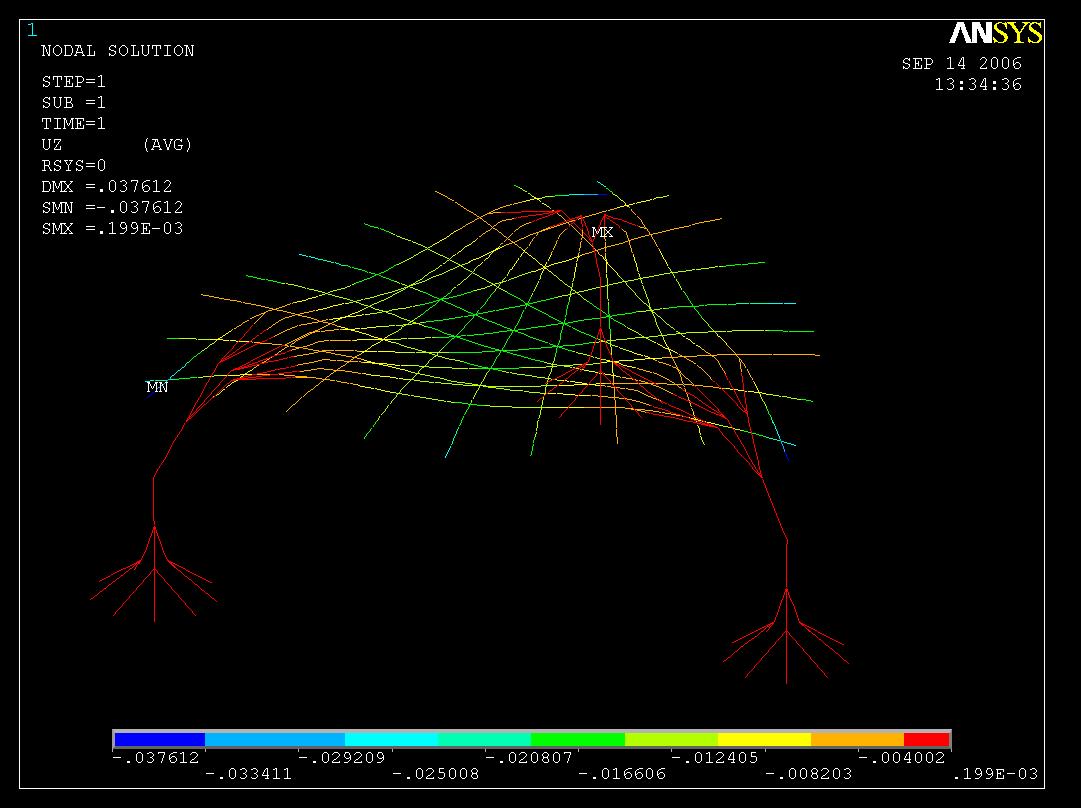
Task: Click the bright green legend band
Action: (x=578, y=740)
